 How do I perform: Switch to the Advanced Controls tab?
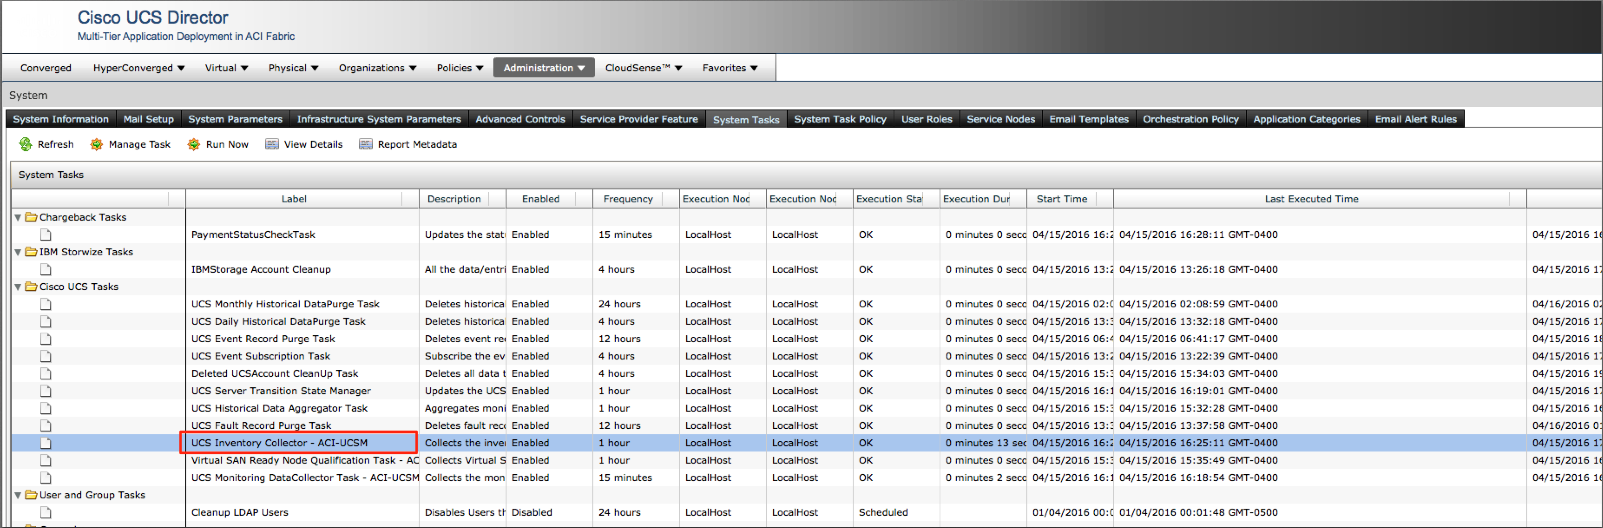(x=521, y=119)
